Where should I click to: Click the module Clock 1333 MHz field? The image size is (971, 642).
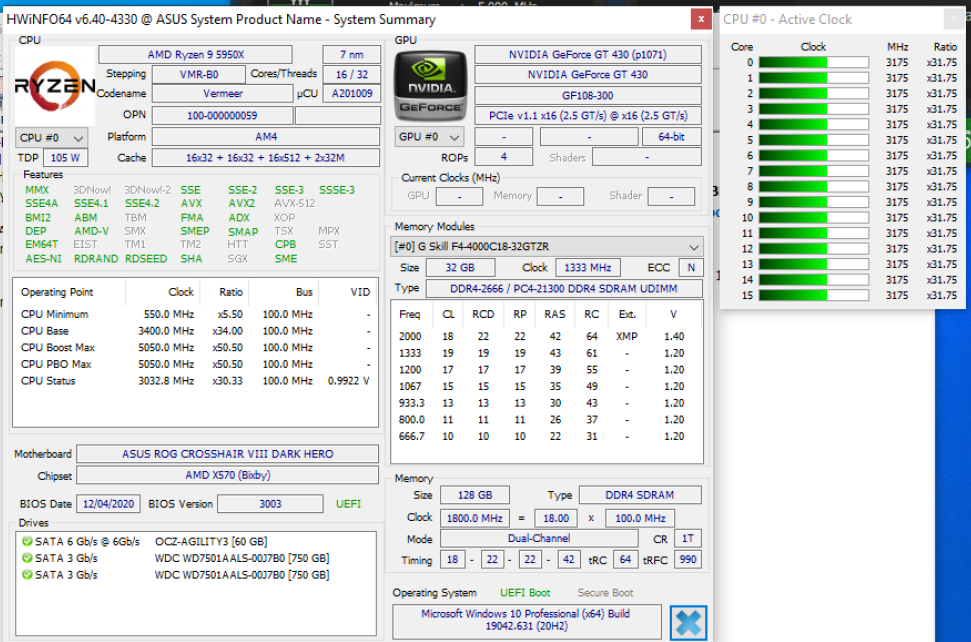[588, 267]
